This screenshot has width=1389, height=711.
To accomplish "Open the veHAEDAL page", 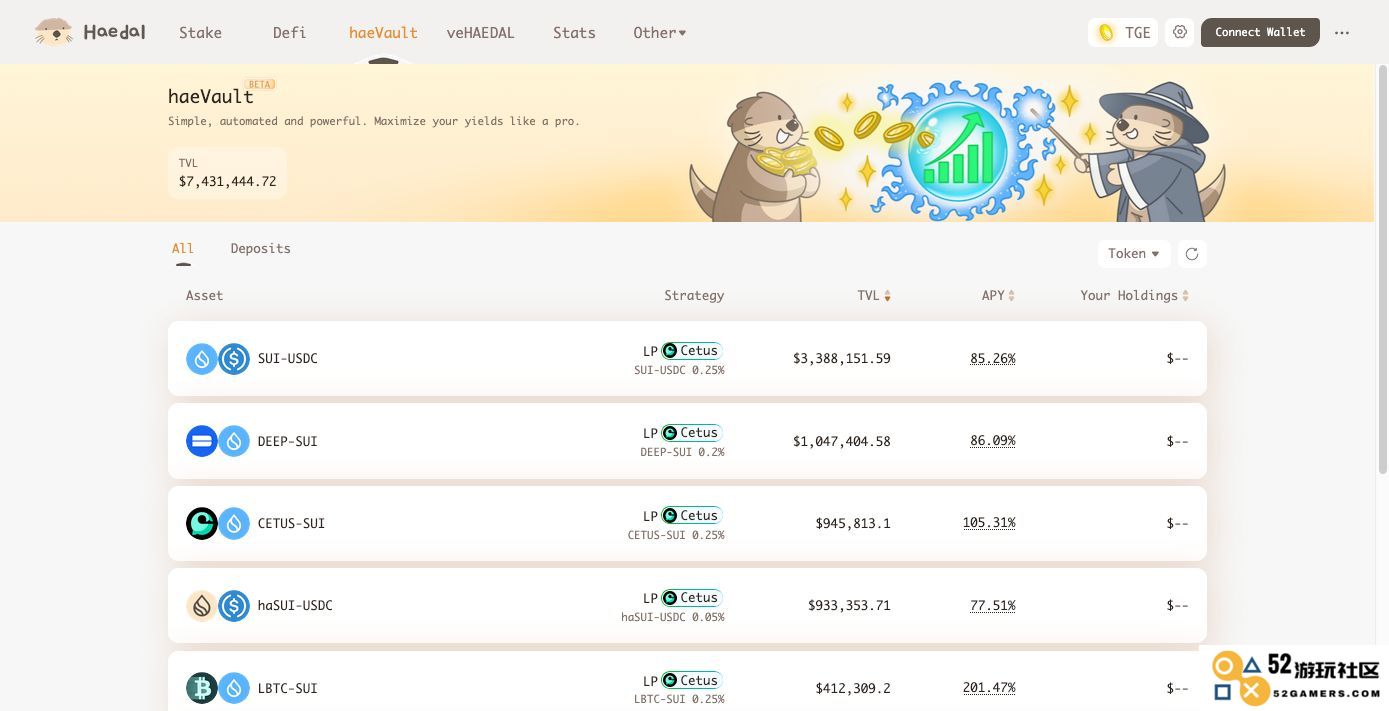I will click(480, 33).
